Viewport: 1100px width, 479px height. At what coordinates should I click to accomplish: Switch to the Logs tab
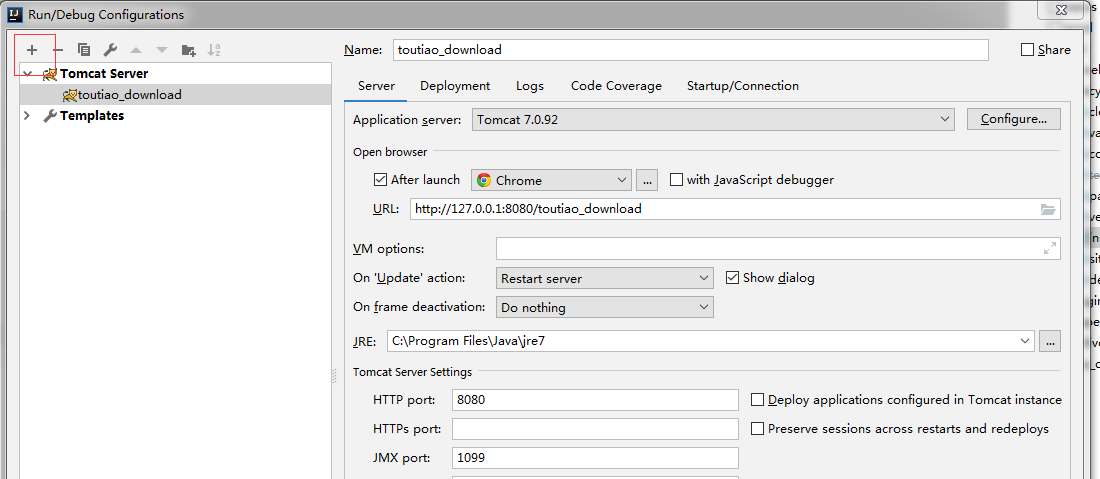pos(530,86)
